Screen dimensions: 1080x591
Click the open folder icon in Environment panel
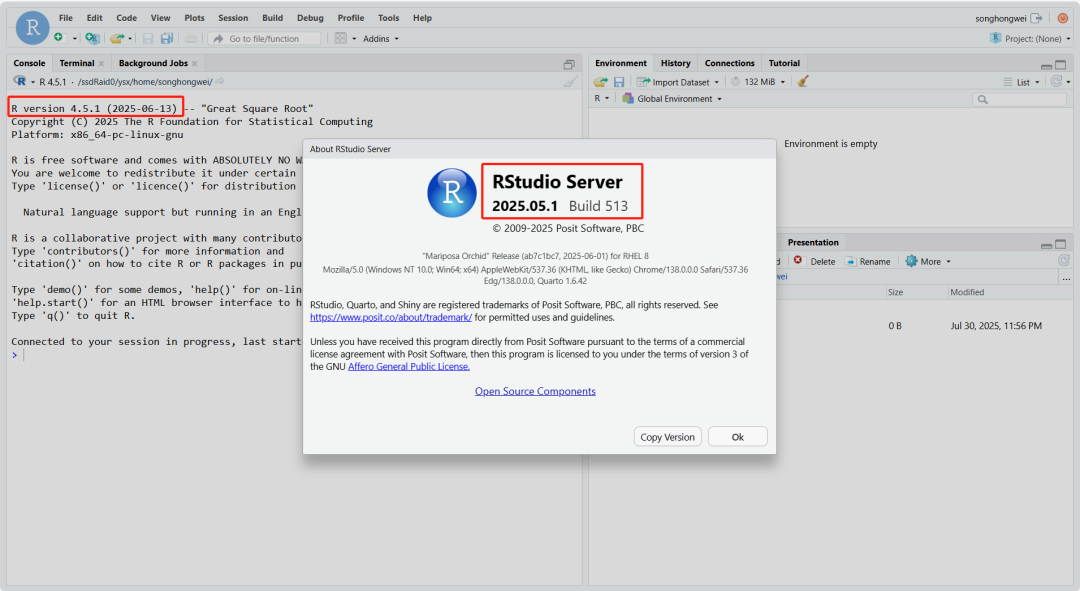(599, 81)
